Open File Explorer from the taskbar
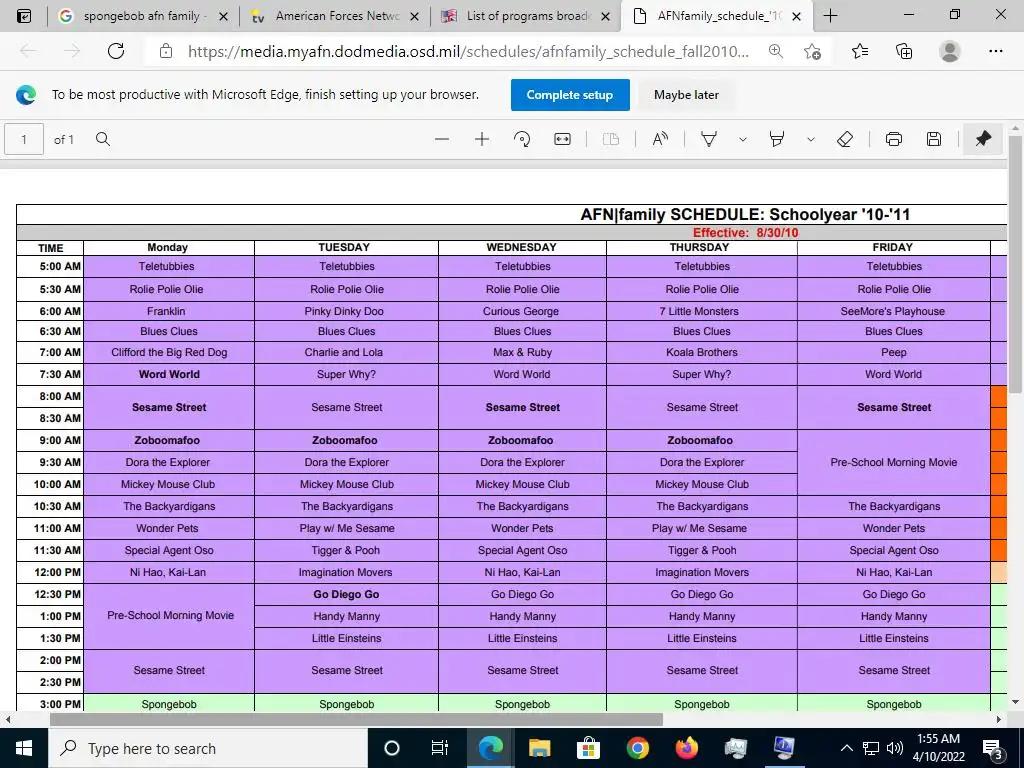 pos(539,748)
